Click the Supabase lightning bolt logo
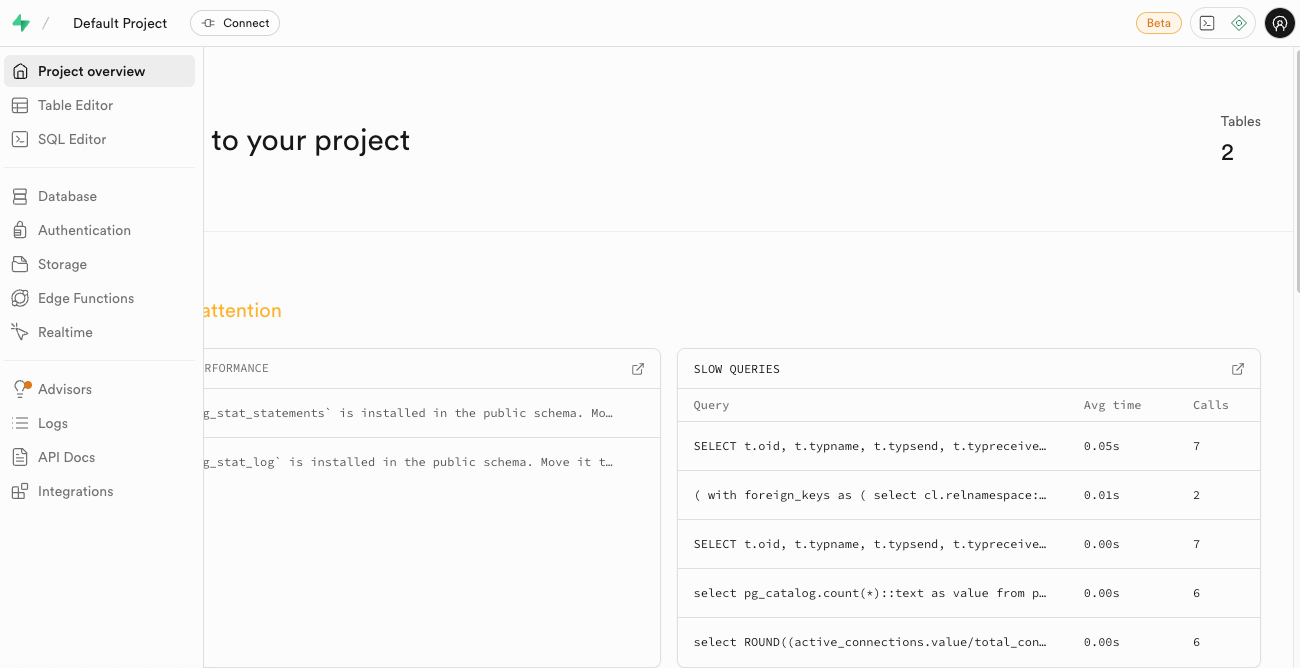 coord(21,23)
